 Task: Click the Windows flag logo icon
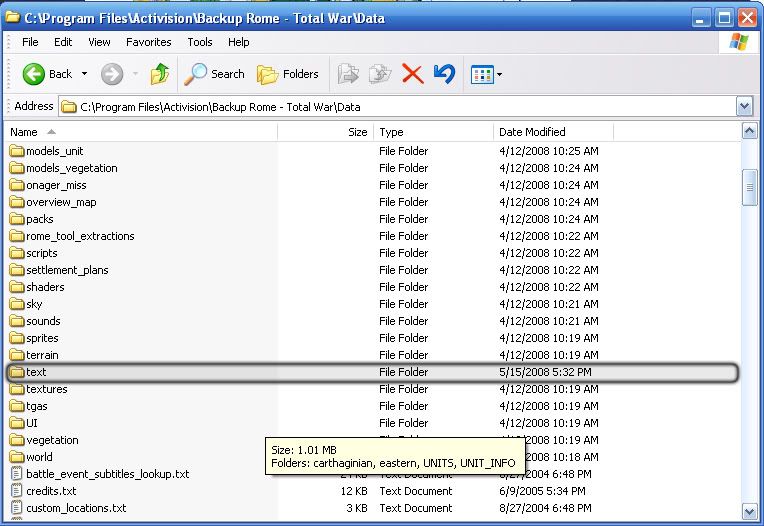(739, 42)
